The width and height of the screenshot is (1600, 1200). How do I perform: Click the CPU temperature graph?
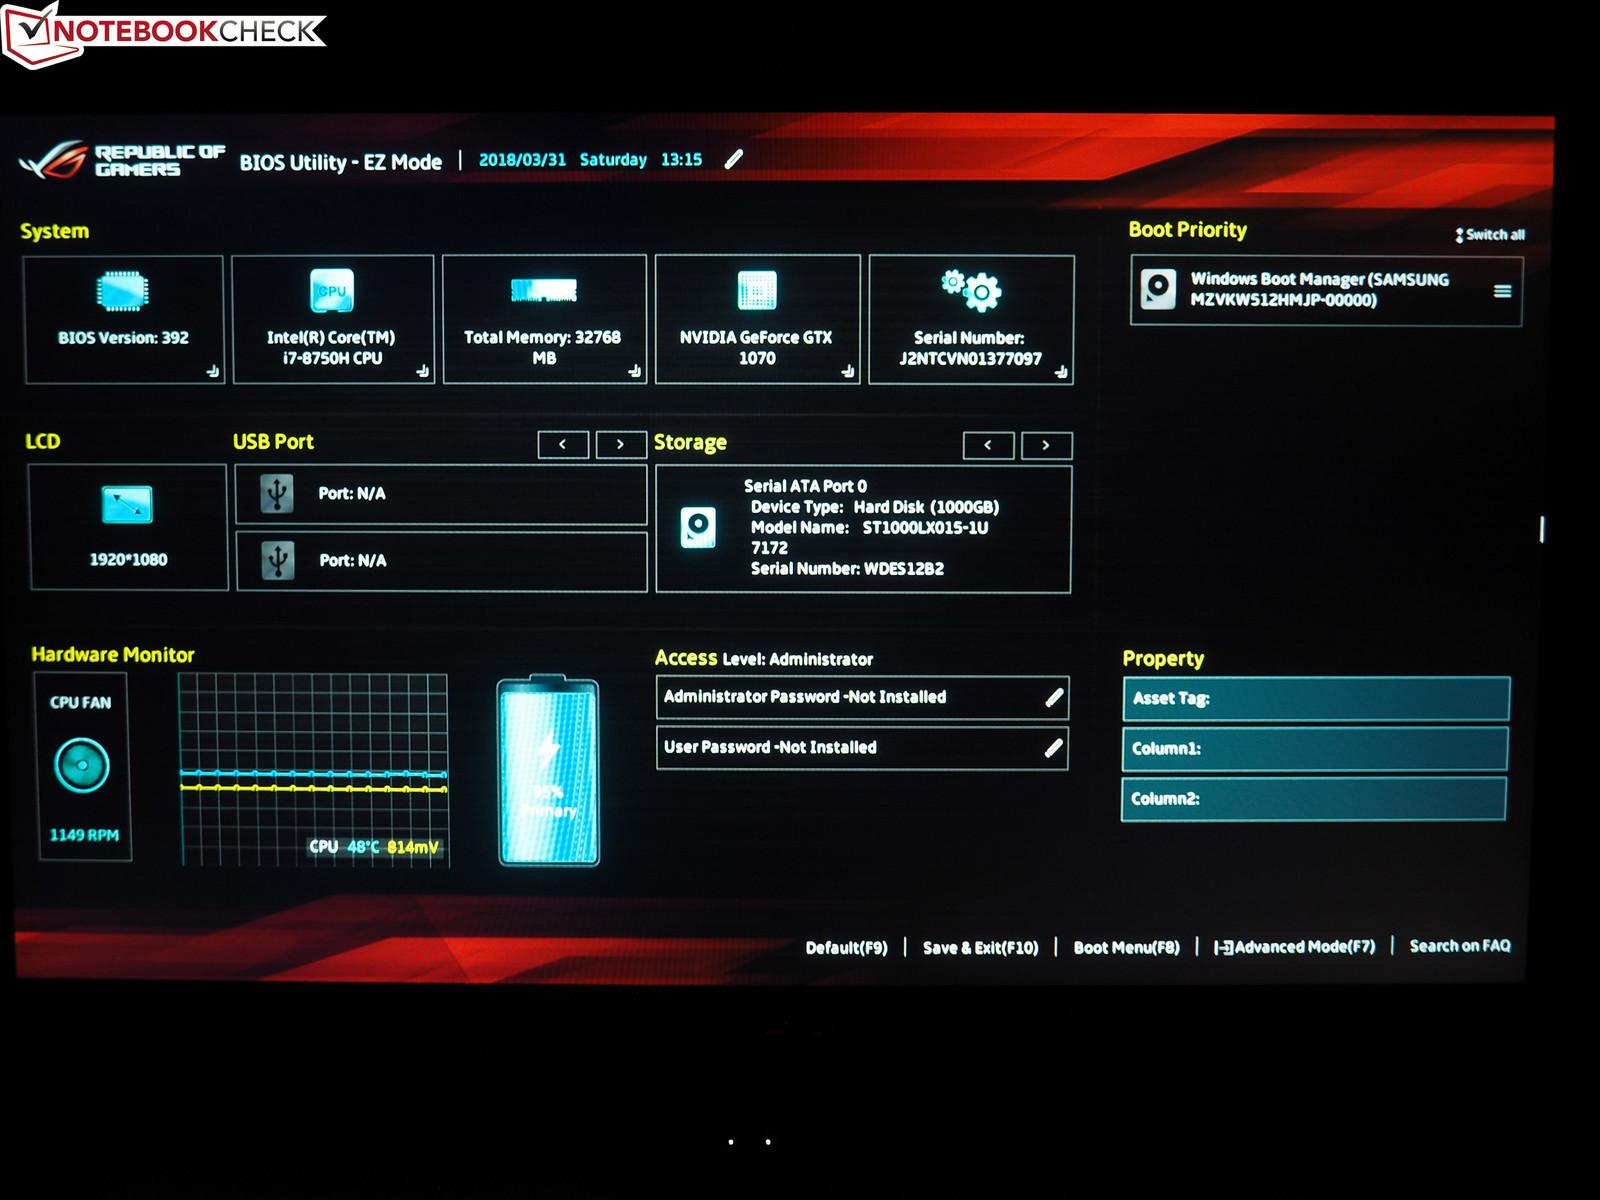coord(313,769)
